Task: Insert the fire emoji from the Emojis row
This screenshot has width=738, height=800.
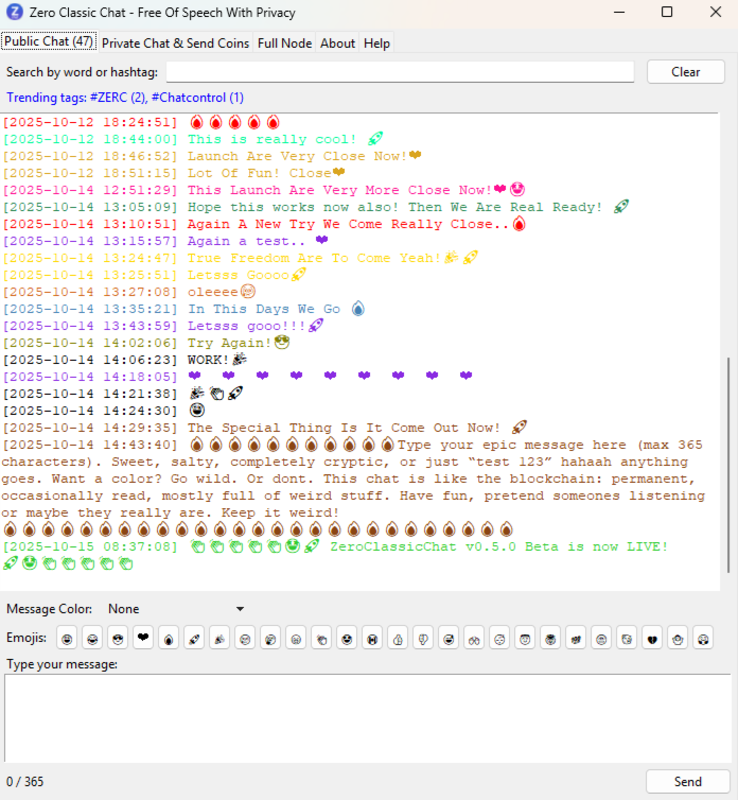Action: point(169,638)
